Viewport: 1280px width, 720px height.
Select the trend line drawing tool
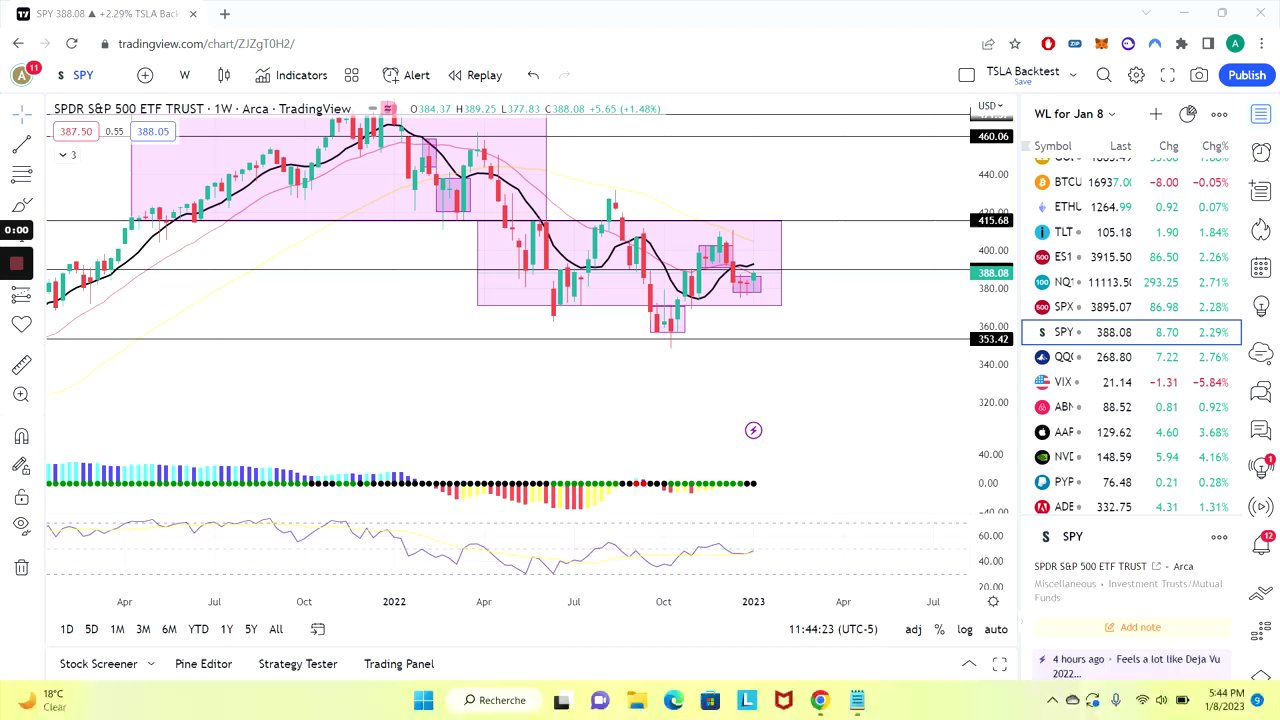(x=21, y=145)
